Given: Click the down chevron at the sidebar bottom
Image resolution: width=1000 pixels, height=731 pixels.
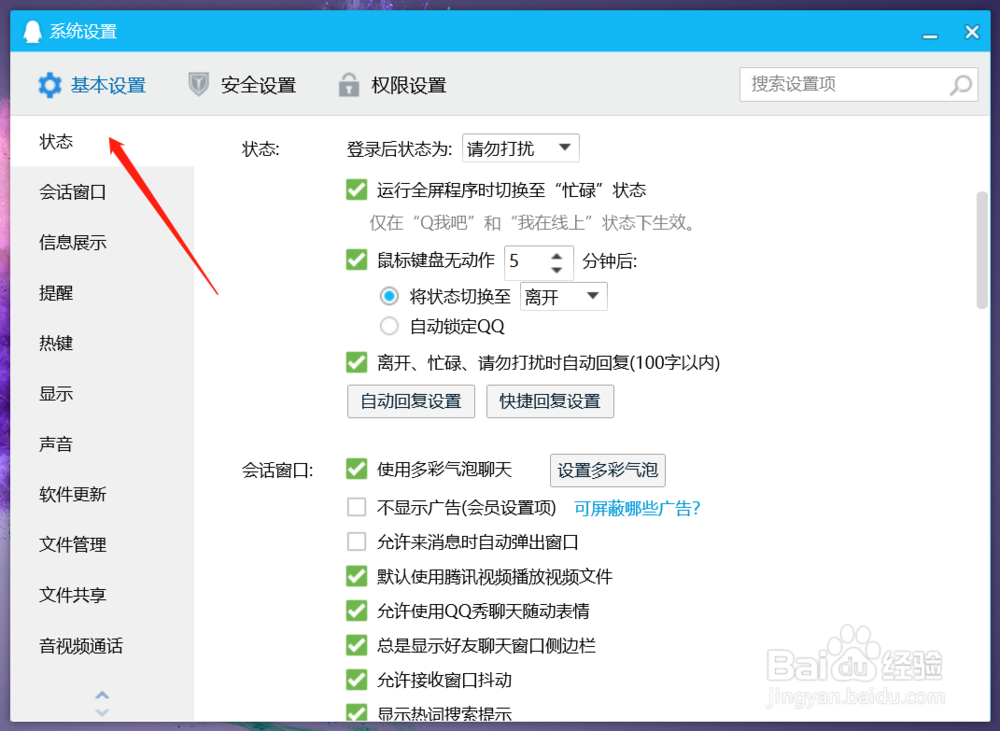Looking at the screenshot, I should click(x=102, y=712).
